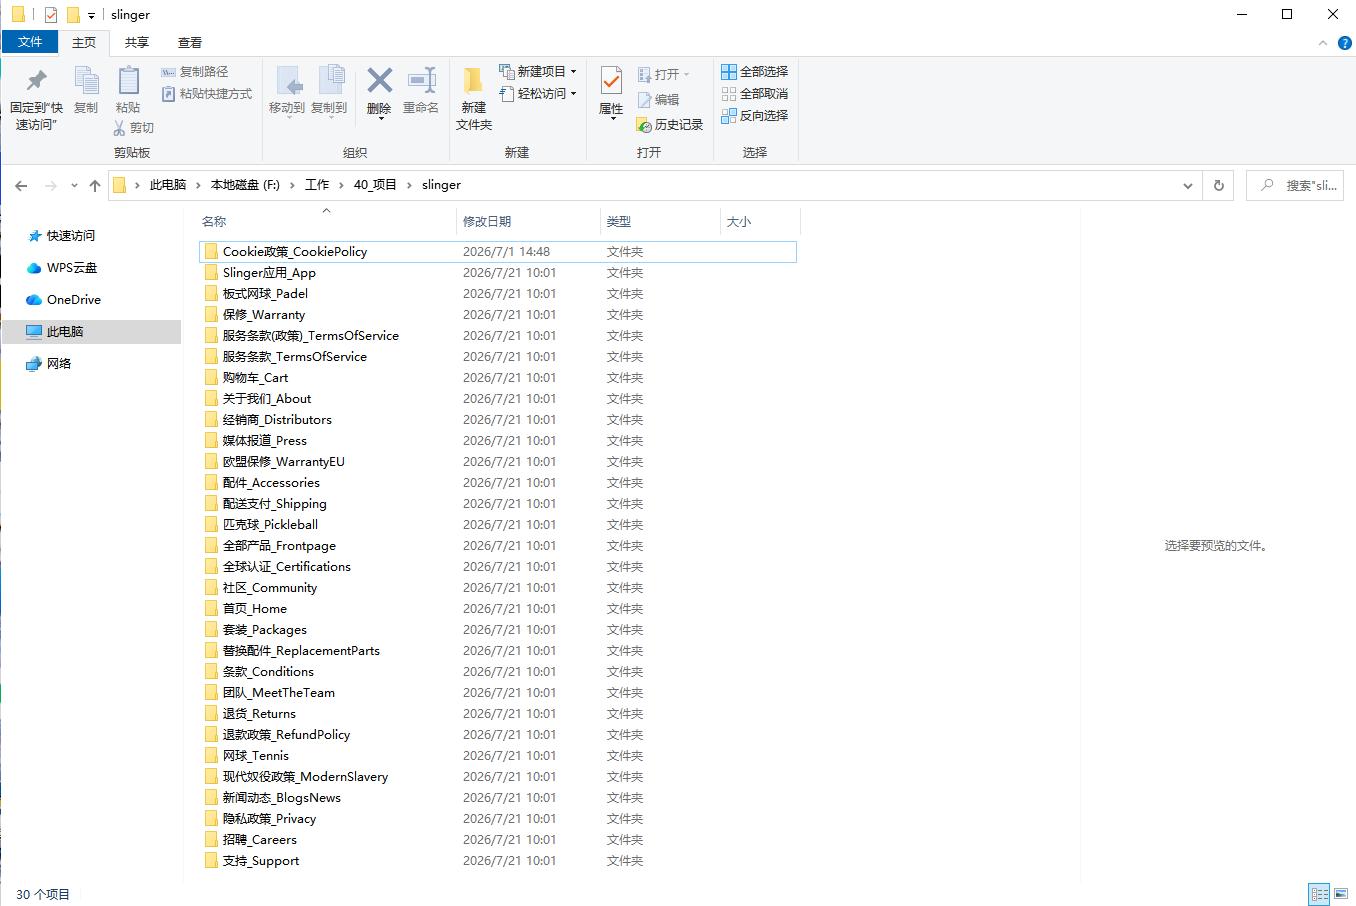
Task: Select the 板式网球_Padel folder
Action: coord(498,294)
